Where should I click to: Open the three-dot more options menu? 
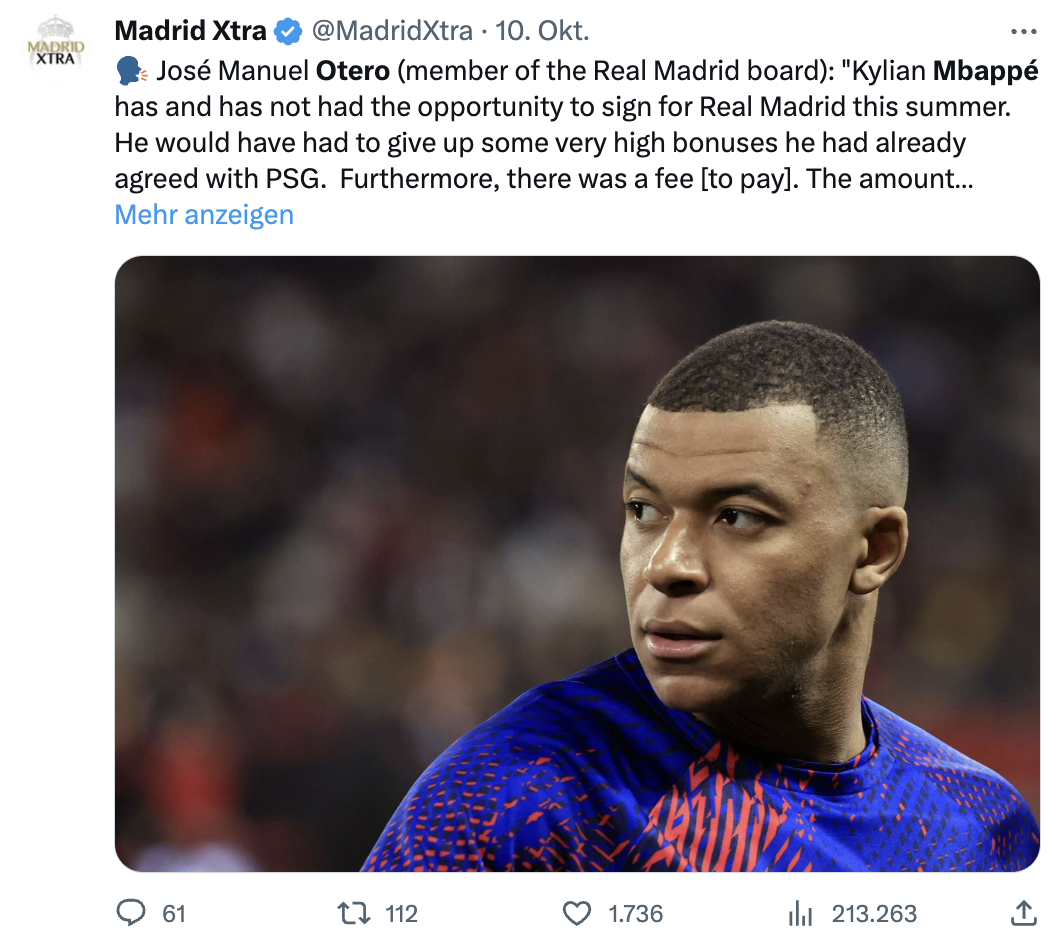click(1024, 32)
